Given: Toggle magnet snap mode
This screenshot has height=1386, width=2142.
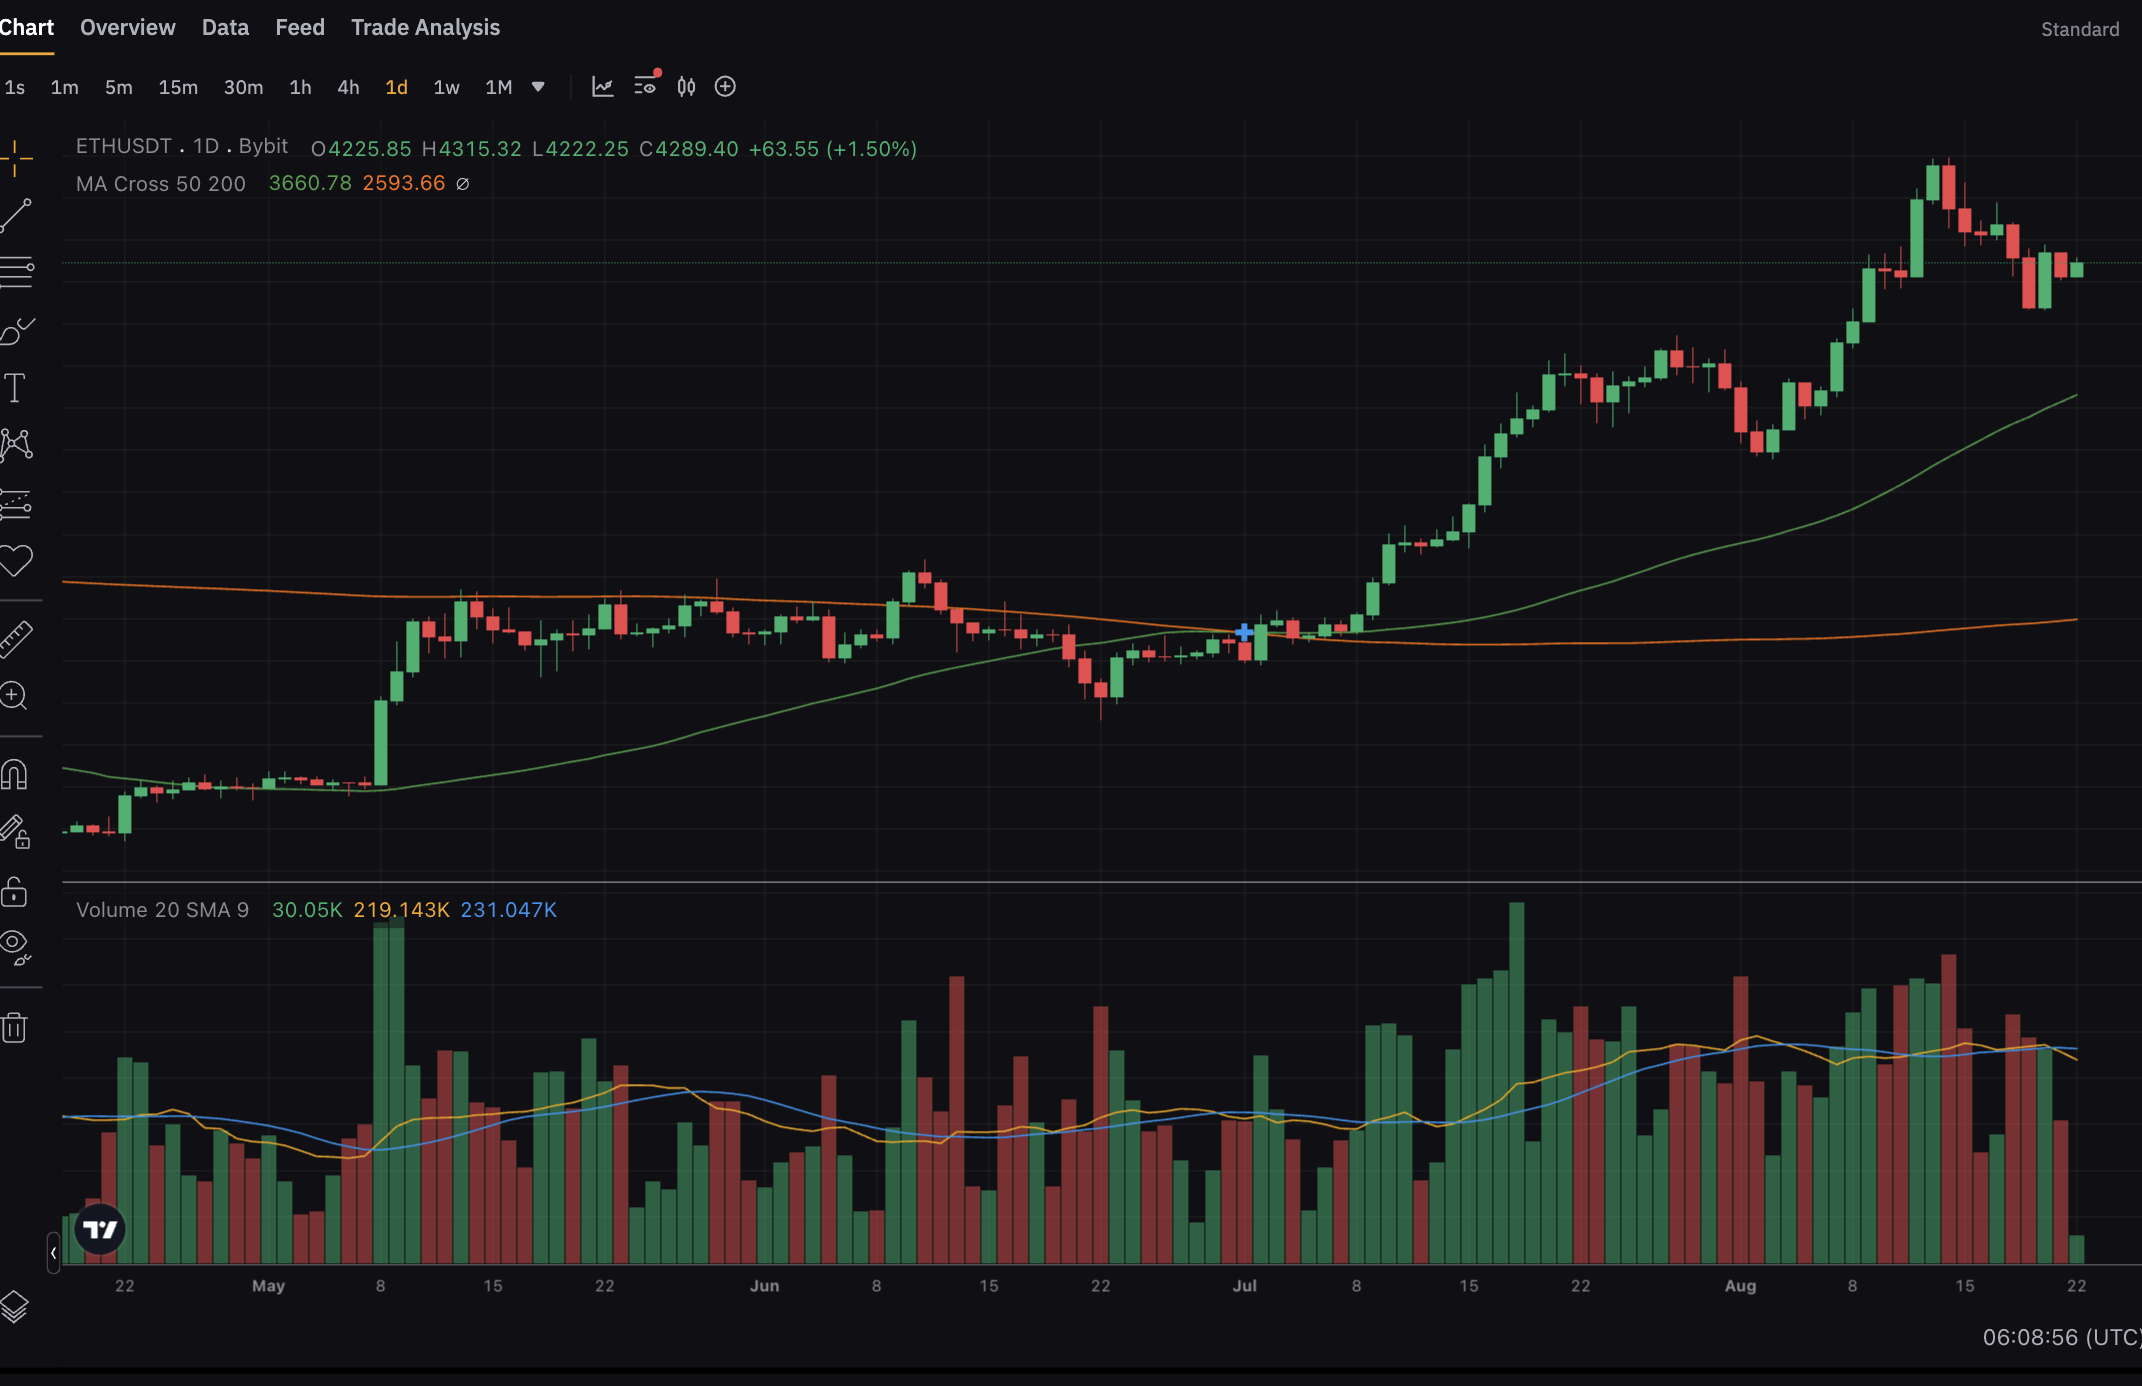Looking at the screenshot, I should pos(14,775).
